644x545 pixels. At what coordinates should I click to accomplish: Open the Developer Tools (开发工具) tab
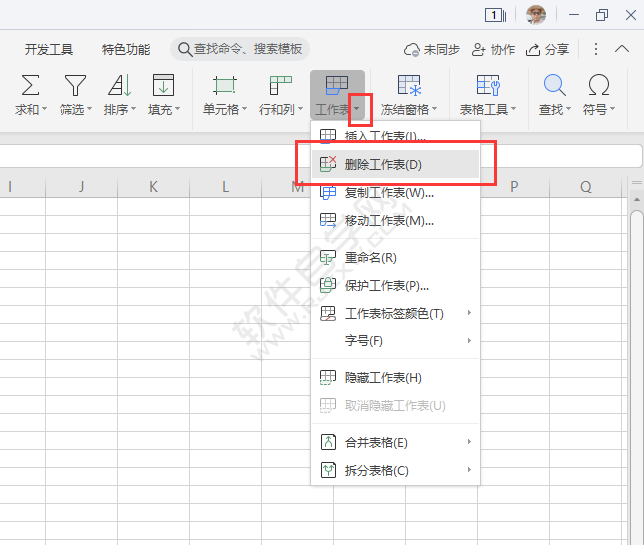49,50
